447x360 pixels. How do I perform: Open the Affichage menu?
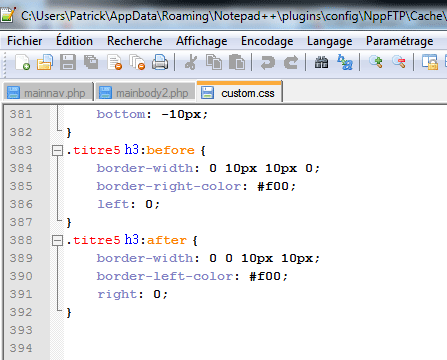point(202,41)
